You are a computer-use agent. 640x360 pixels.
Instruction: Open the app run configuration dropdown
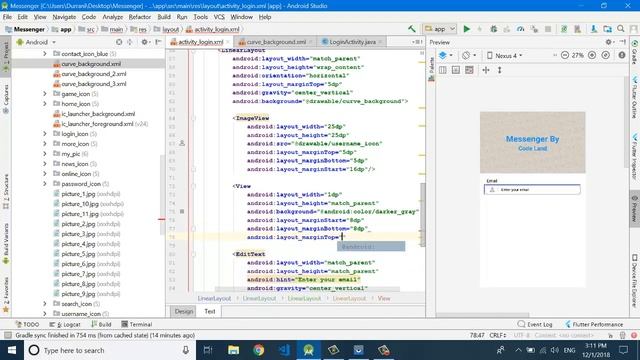coord(440,29)
